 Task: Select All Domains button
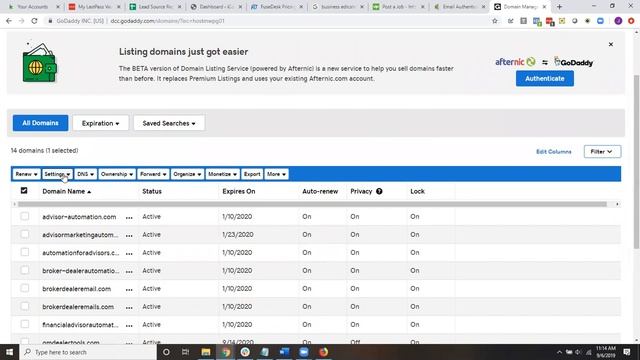click(x=40, y=123)
